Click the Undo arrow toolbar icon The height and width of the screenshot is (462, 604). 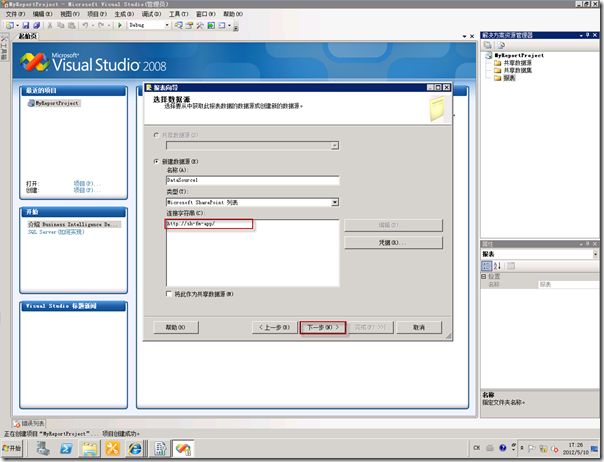point(85,25)
